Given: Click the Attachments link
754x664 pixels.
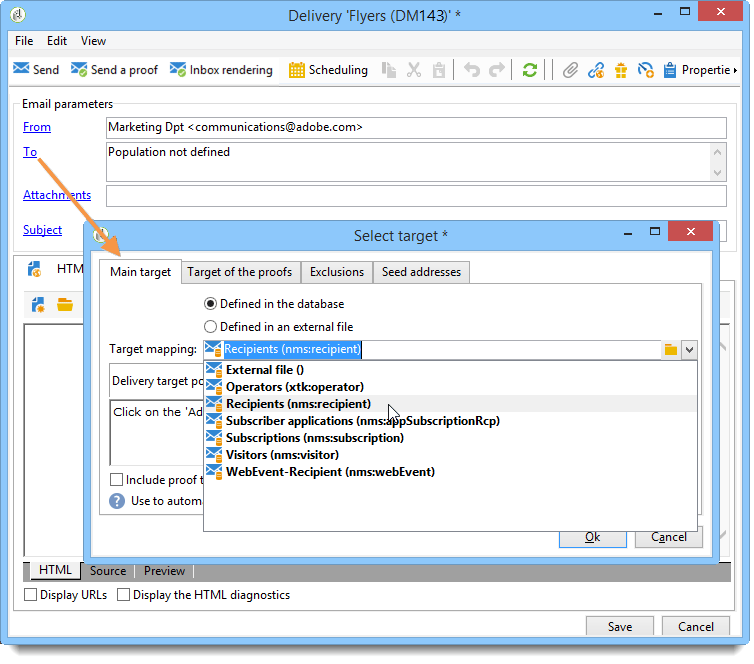Looking at the screenshot, I should click(x=57, y=195).
